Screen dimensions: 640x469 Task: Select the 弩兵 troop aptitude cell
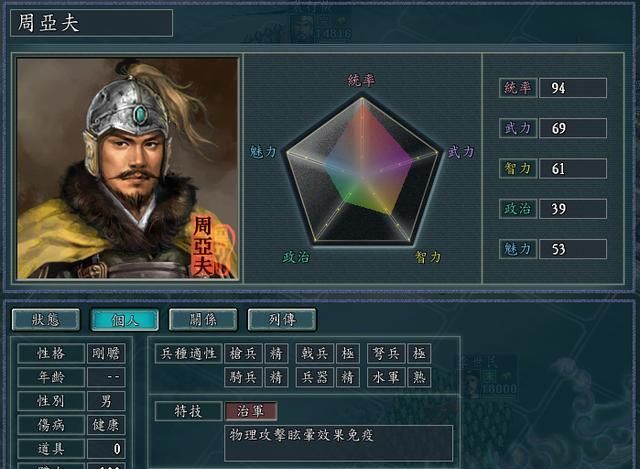(x=386, y=353)
